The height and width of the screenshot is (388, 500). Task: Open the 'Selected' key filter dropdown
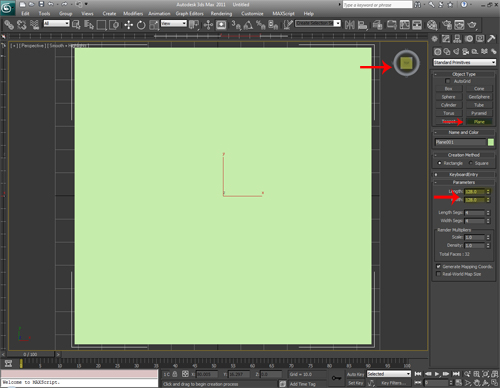(x=389, y=374)
